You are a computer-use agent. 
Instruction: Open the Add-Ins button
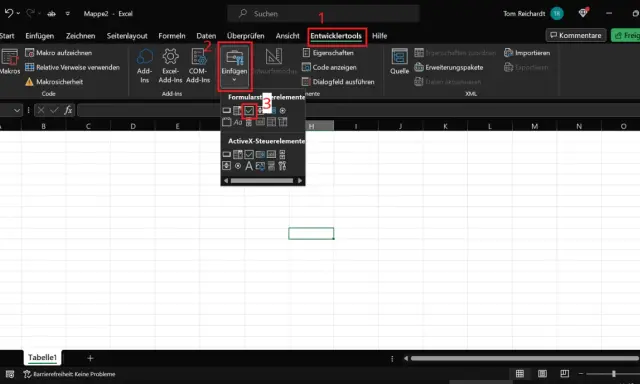tap(144, 66)
